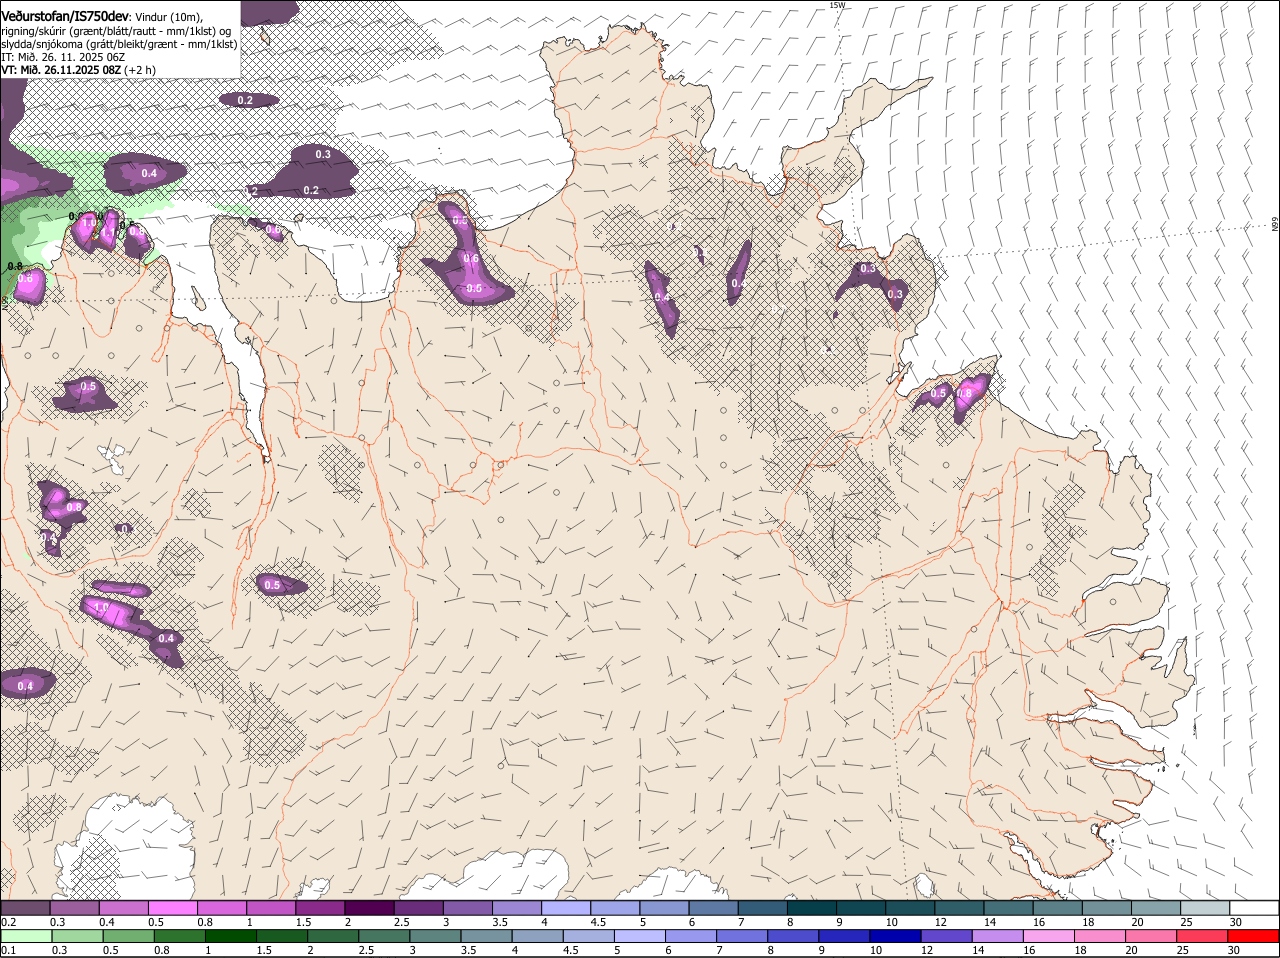Screen dimensions: 1280x958
Task: Click the lavender 4.5–5 swatch in the snow legend
Action: 615,907
